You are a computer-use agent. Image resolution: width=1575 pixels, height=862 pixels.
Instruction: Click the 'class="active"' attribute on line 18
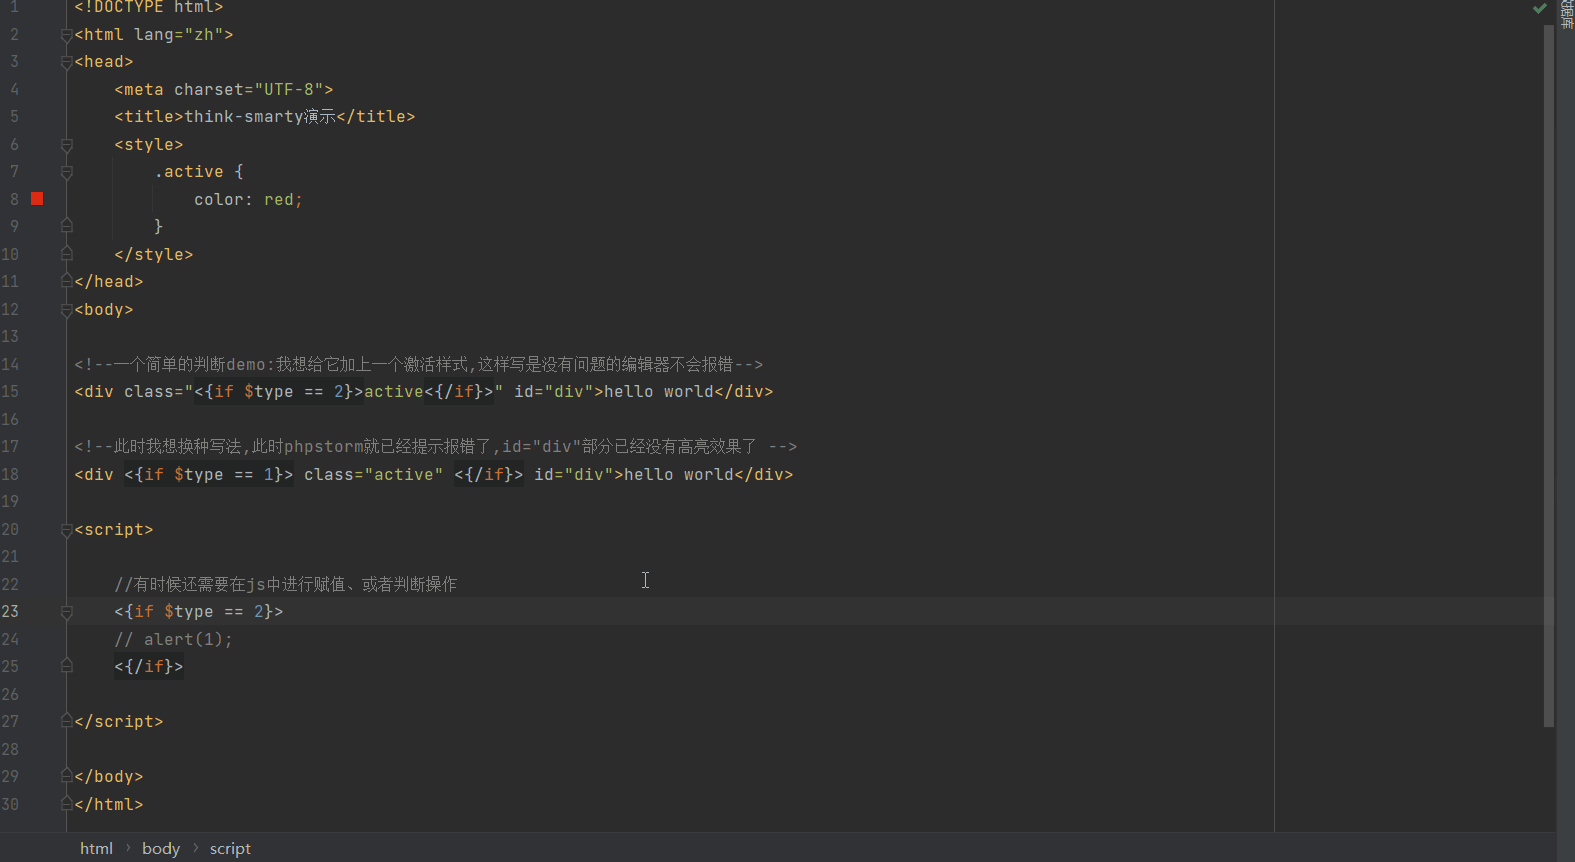point(373,474)
